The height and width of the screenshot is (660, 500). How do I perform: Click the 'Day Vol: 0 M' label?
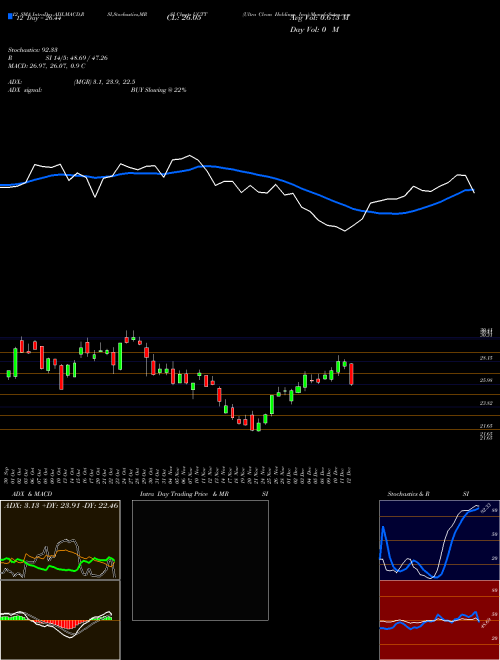coord(314,30)
